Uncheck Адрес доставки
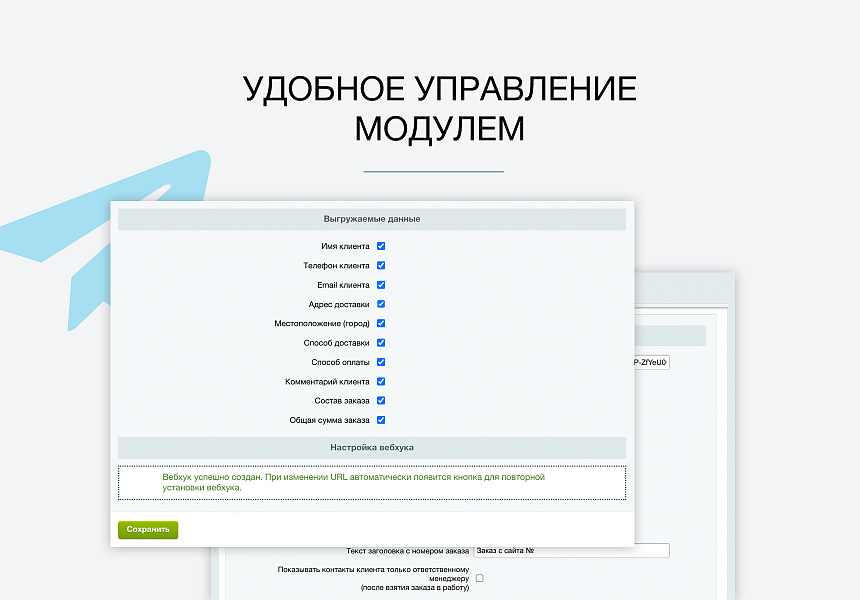The image size is (860, 600). pos(380,304)
